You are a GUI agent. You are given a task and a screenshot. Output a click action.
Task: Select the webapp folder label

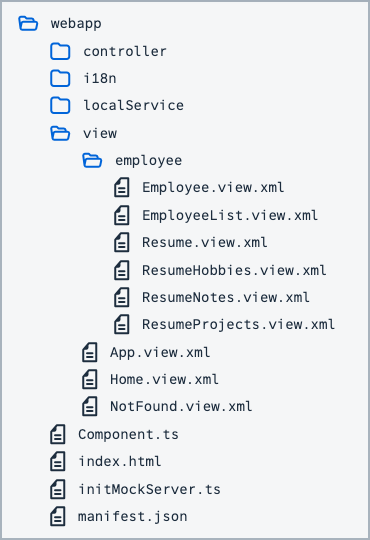[76, 24]
